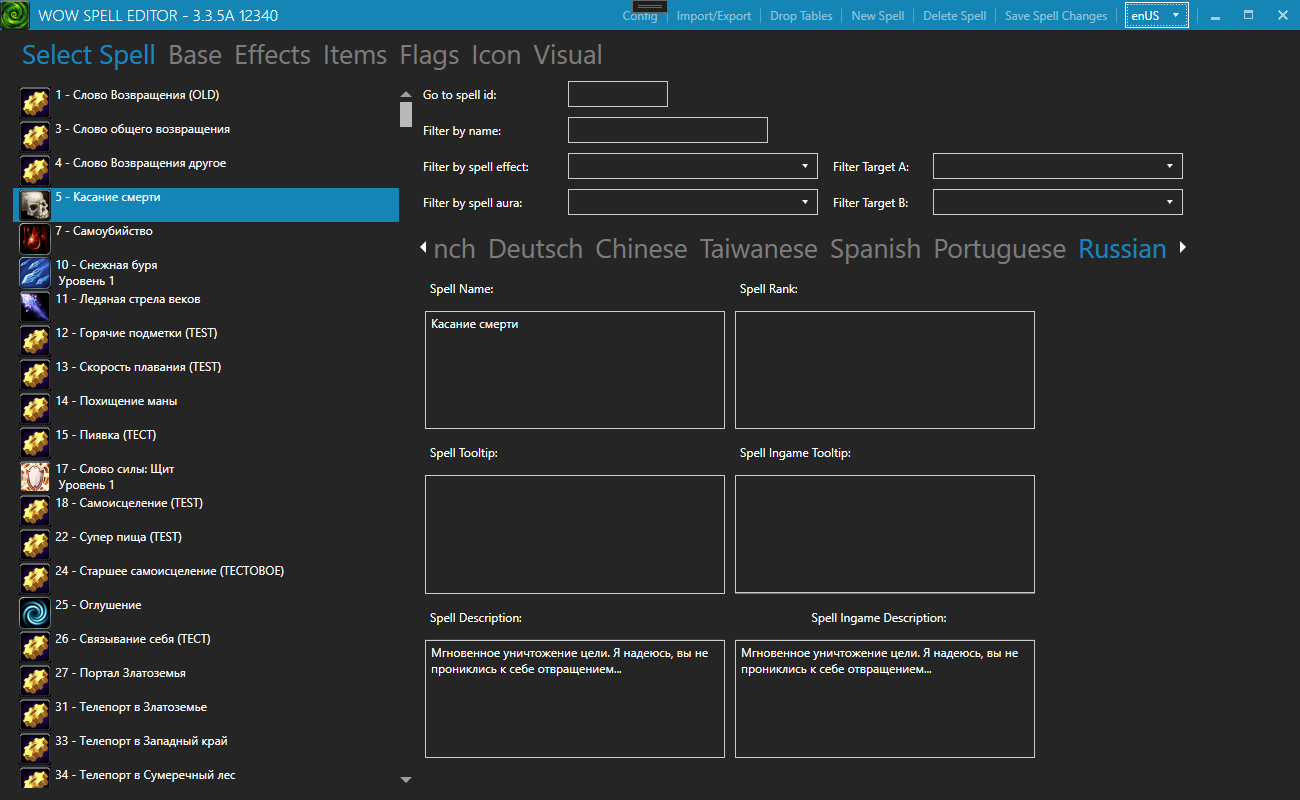Click the frost bolt icon for spell 11

[x=35, y=307]
